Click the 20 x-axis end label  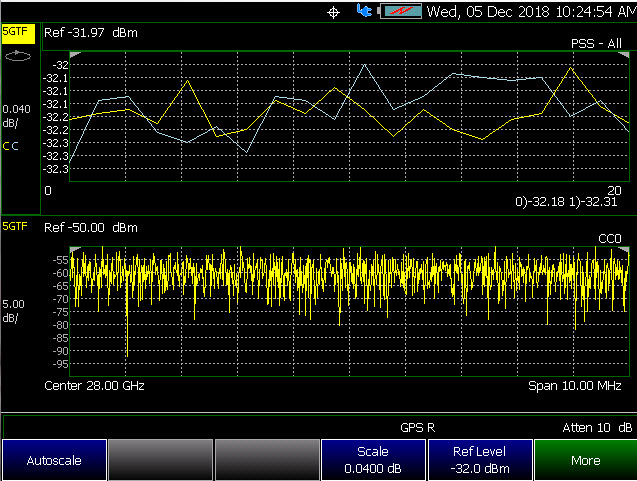[614, 191]
